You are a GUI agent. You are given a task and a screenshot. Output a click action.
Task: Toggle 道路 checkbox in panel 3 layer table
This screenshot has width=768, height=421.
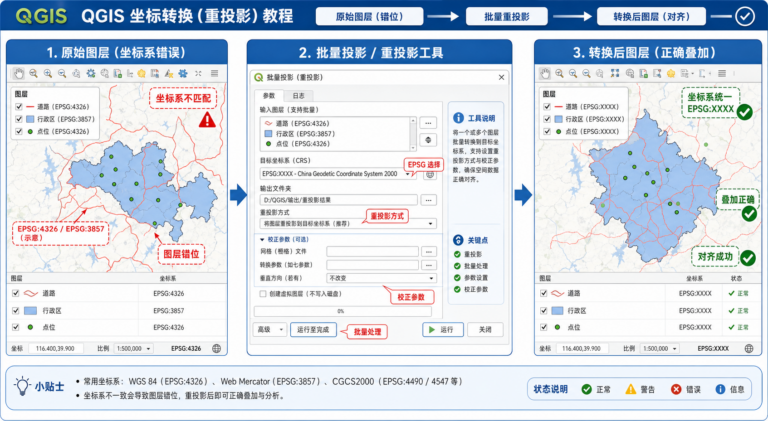tap(544, 293)
